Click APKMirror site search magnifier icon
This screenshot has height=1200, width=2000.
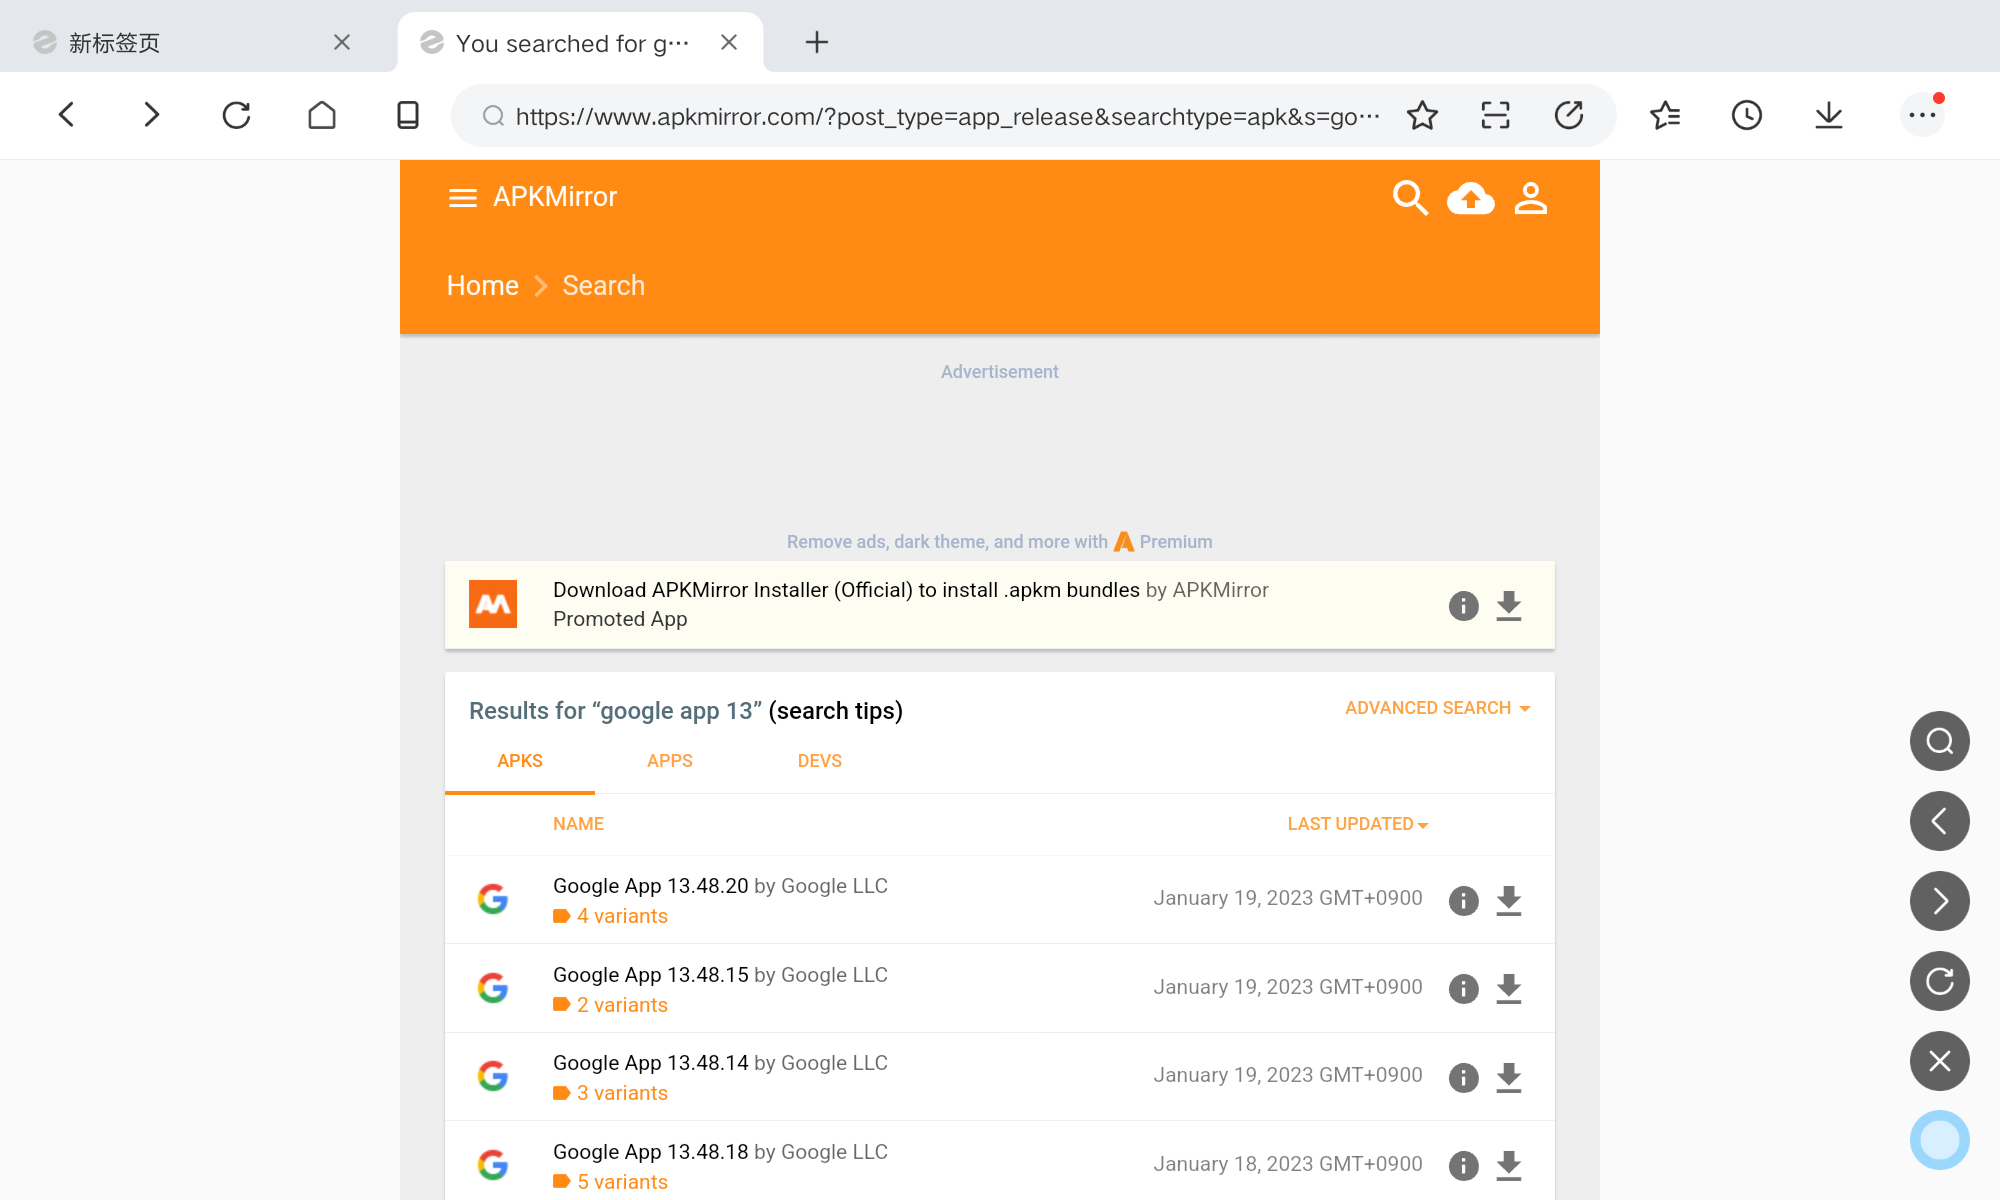click(x=1410, y=198)
